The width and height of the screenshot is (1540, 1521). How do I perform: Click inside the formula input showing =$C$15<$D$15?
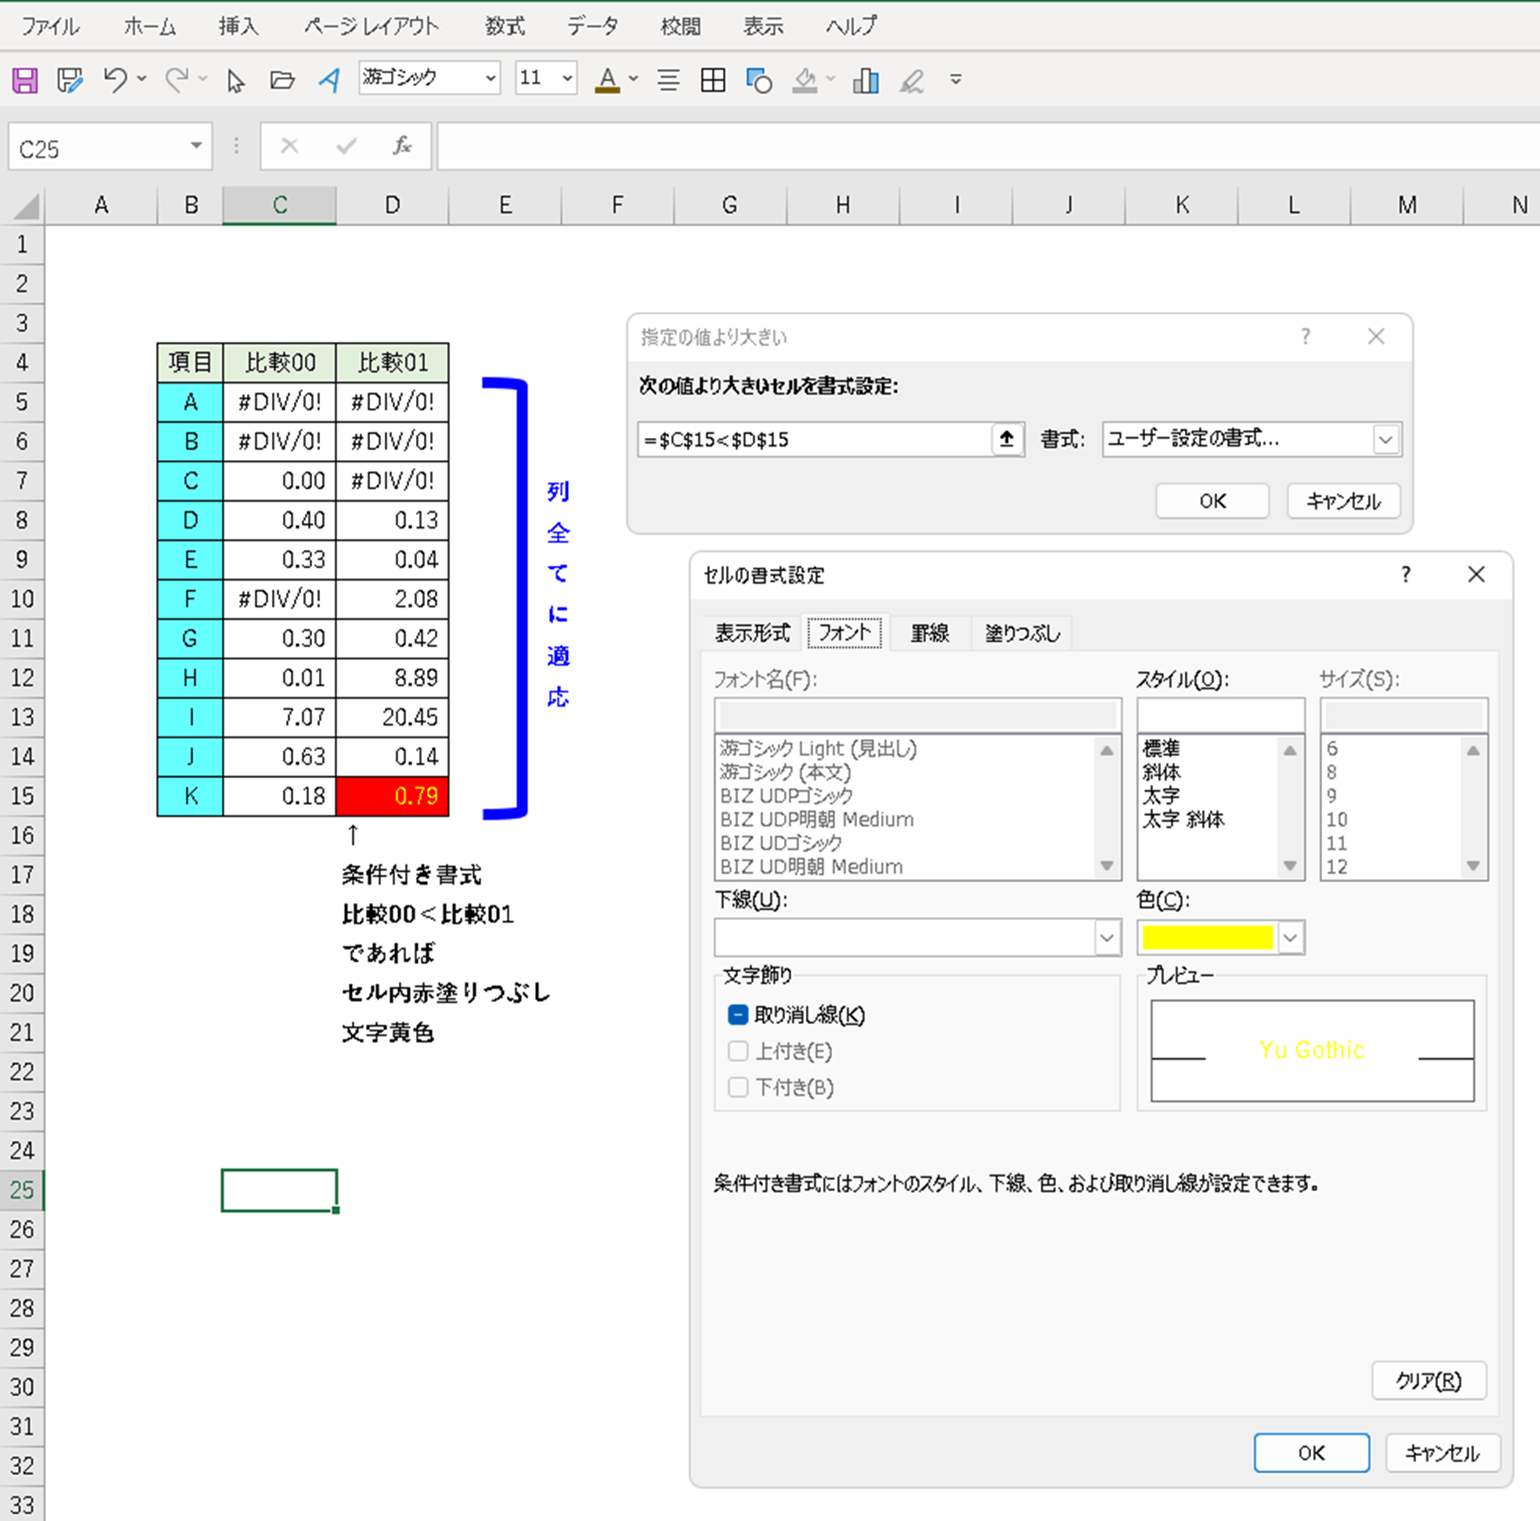pyautogui.click(x=820, y=439)
